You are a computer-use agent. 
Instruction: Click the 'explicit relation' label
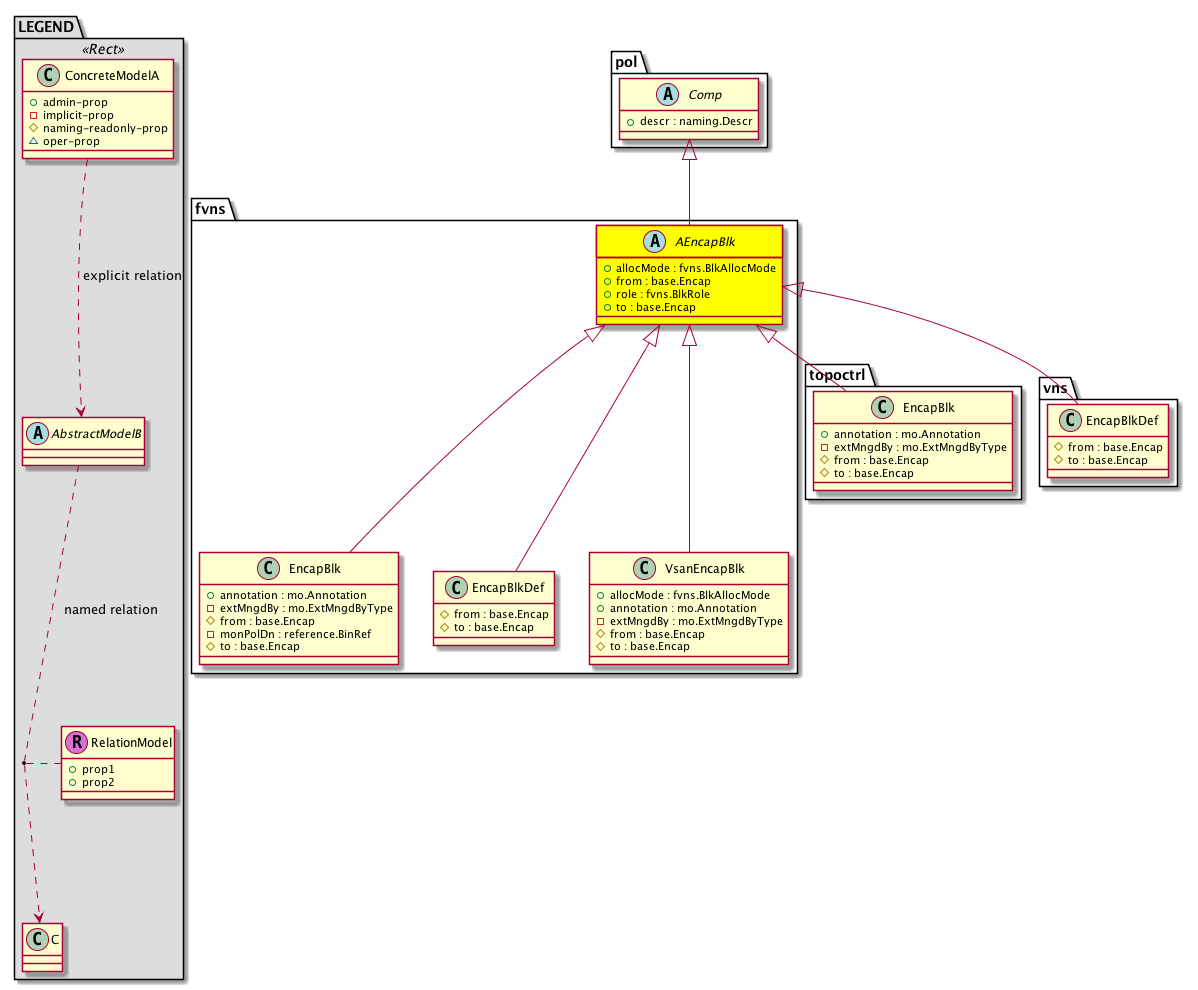[x=133, y=276]
